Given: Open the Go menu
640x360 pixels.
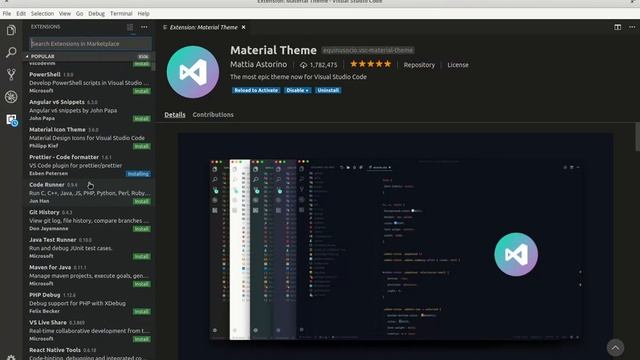Looking at the screenshot, I should pyautogui.click(x=80, y=13).
